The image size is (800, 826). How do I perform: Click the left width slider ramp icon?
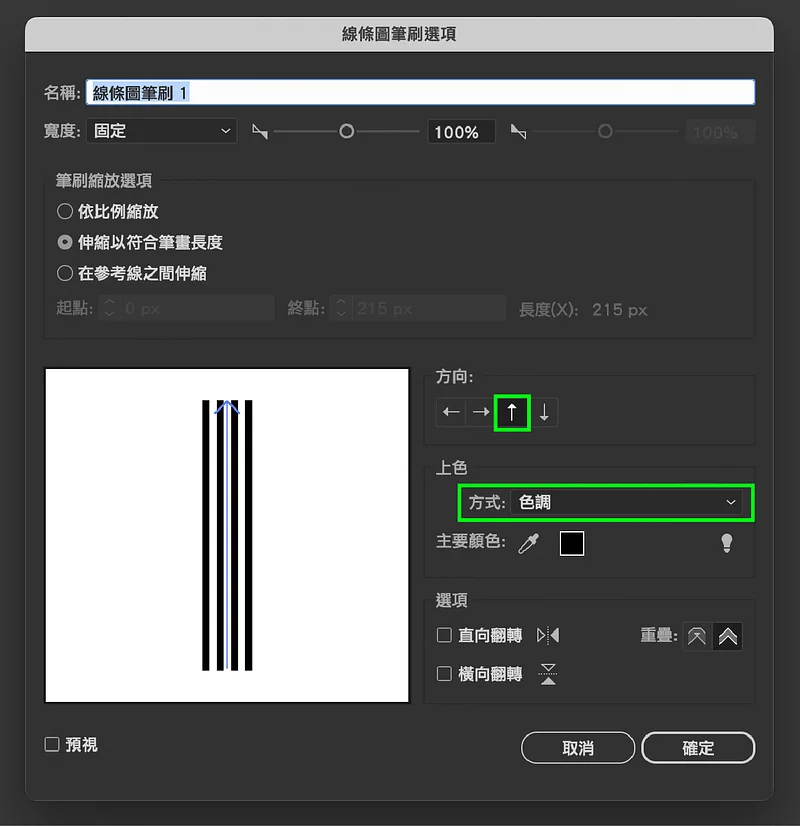260,132
